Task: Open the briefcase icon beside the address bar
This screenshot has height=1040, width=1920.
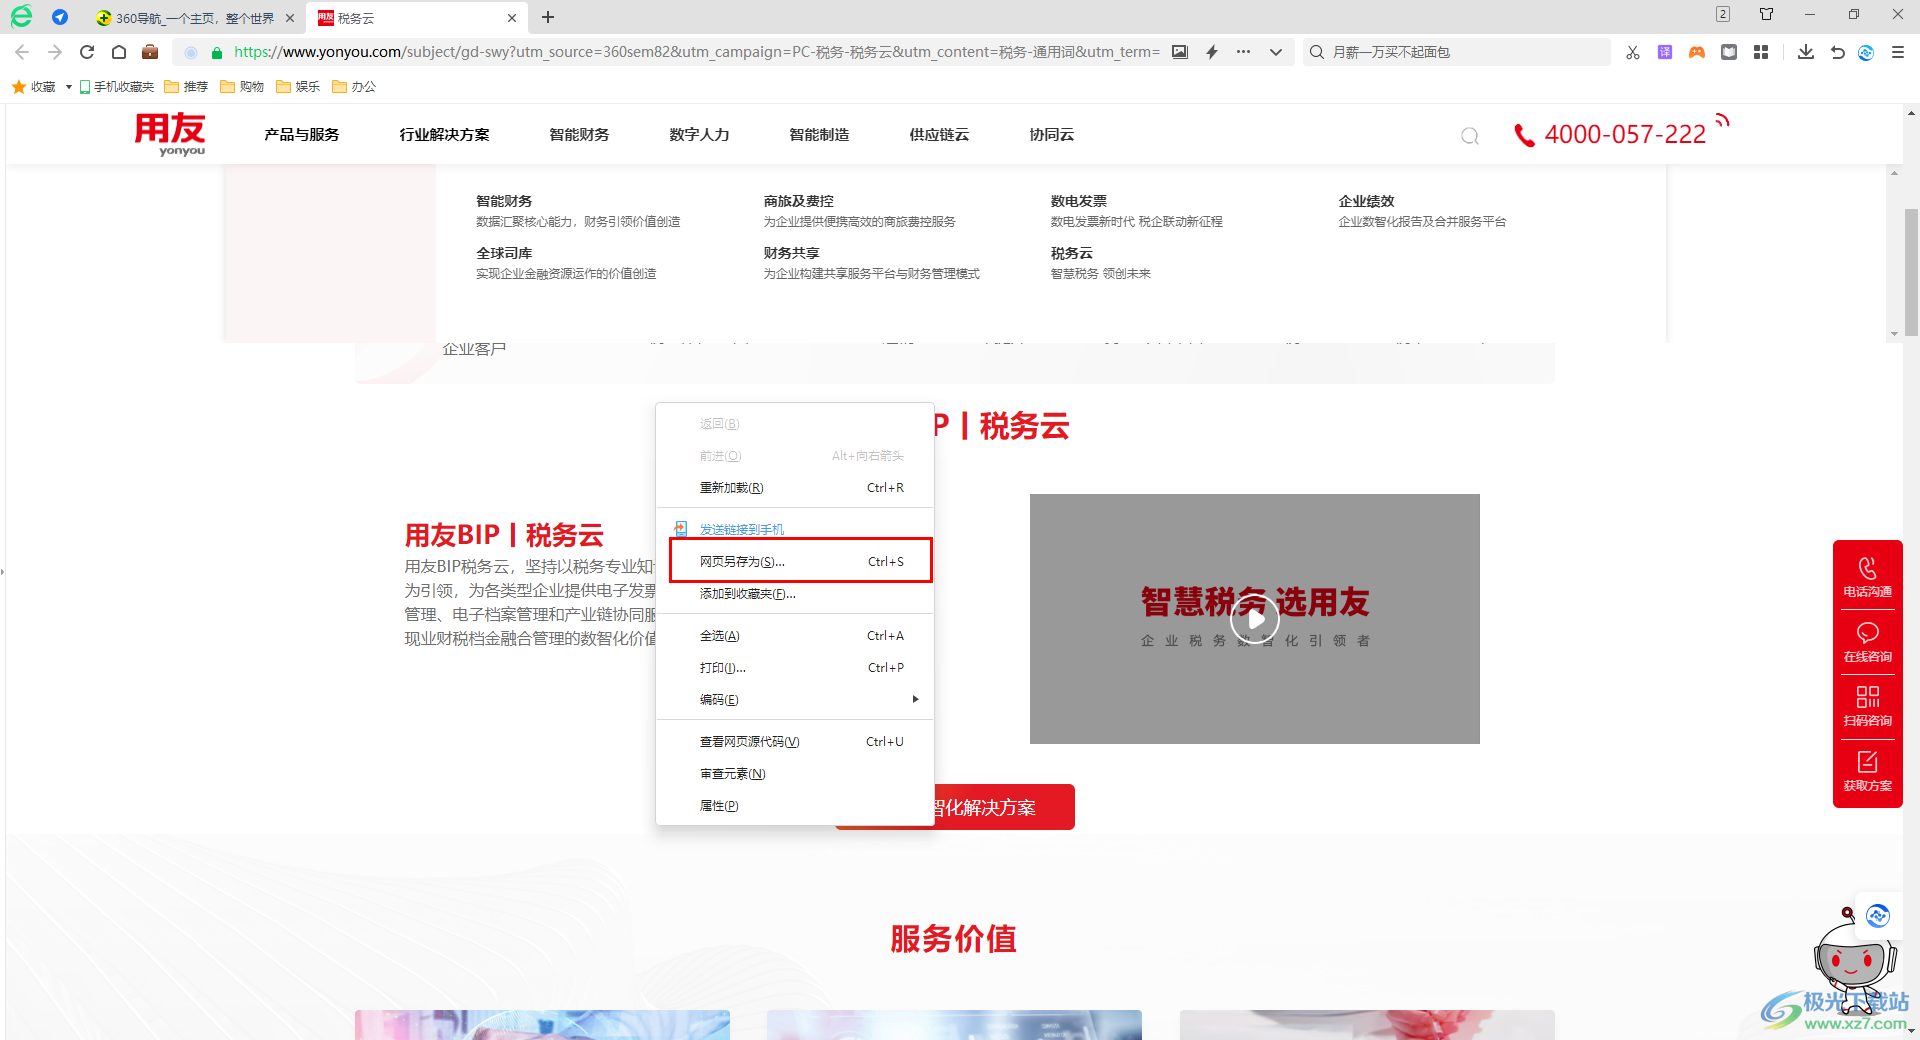Action: click(x=150, y=52)
